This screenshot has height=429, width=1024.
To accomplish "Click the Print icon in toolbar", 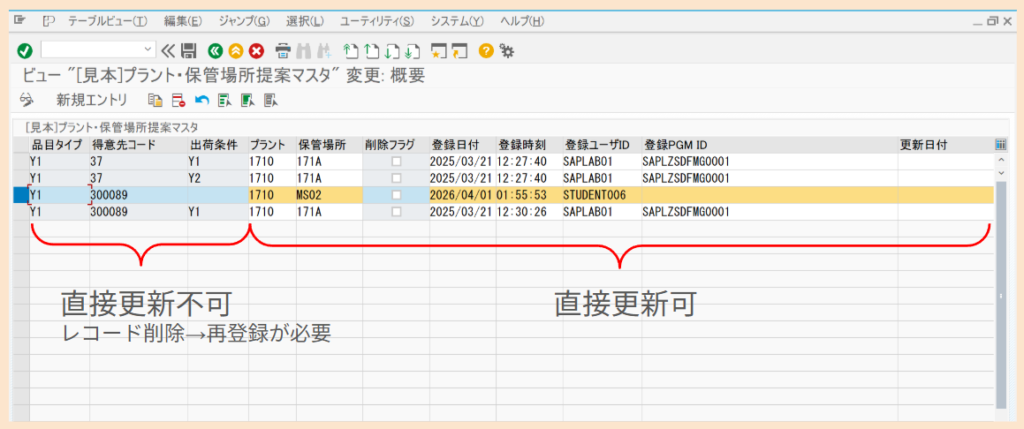I will [x=283, y=50].
